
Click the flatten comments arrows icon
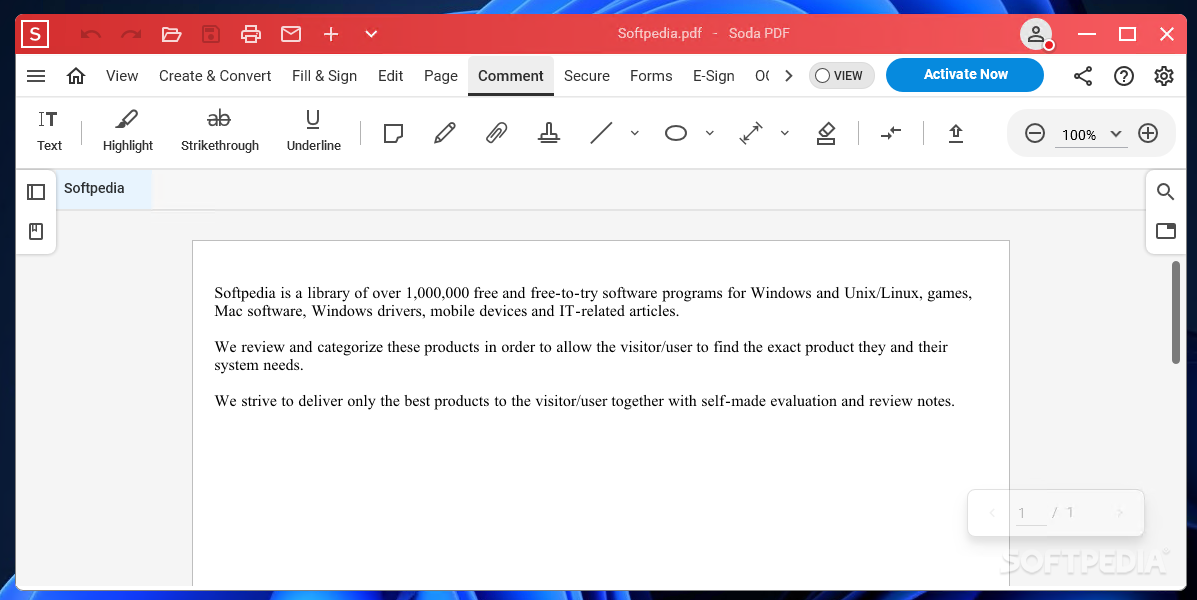891,134
